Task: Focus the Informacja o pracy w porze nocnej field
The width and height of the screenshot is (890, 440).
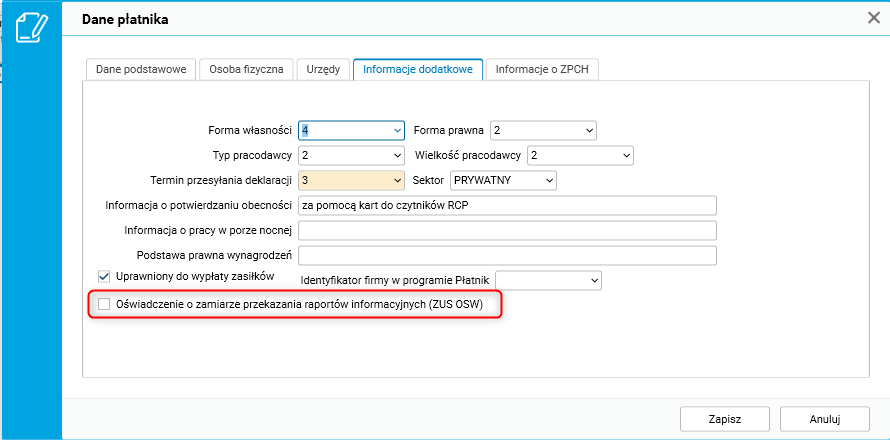Action: (507, 230)
